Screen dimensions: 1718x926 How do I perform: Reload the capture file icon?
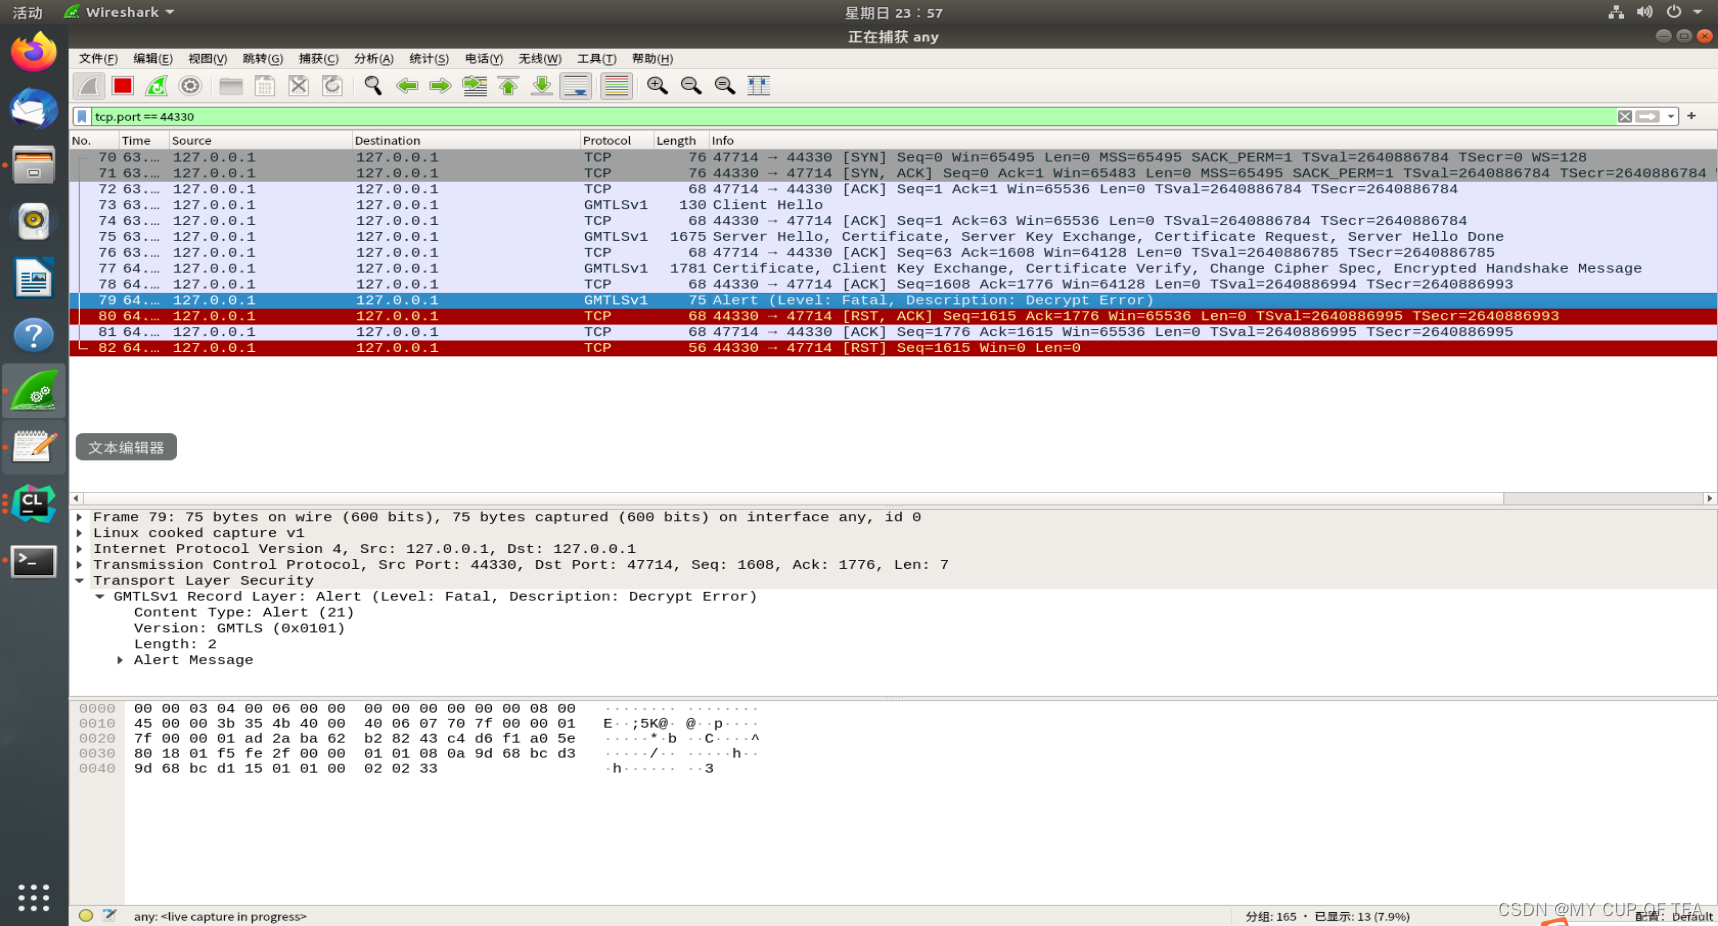tap(332, 86)
